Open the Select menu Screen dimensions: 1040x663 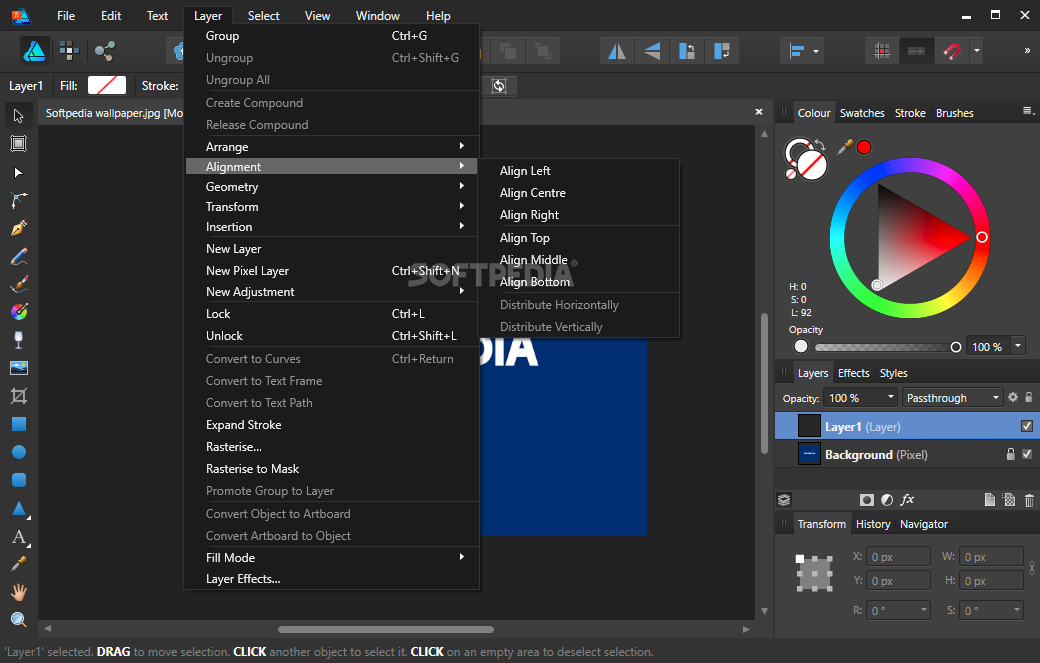point(263,15)
